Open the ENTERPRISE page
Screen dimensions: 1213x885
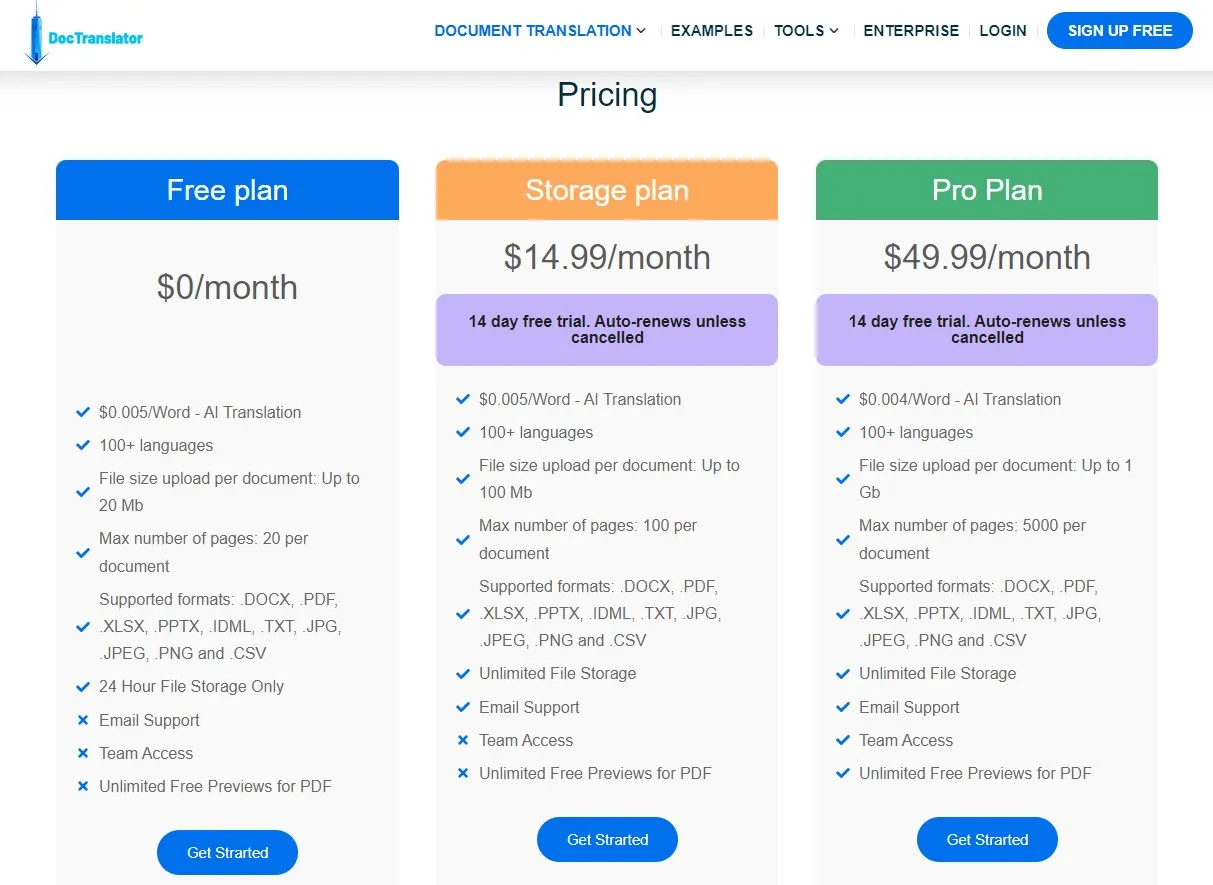click(x=911, y=31)
